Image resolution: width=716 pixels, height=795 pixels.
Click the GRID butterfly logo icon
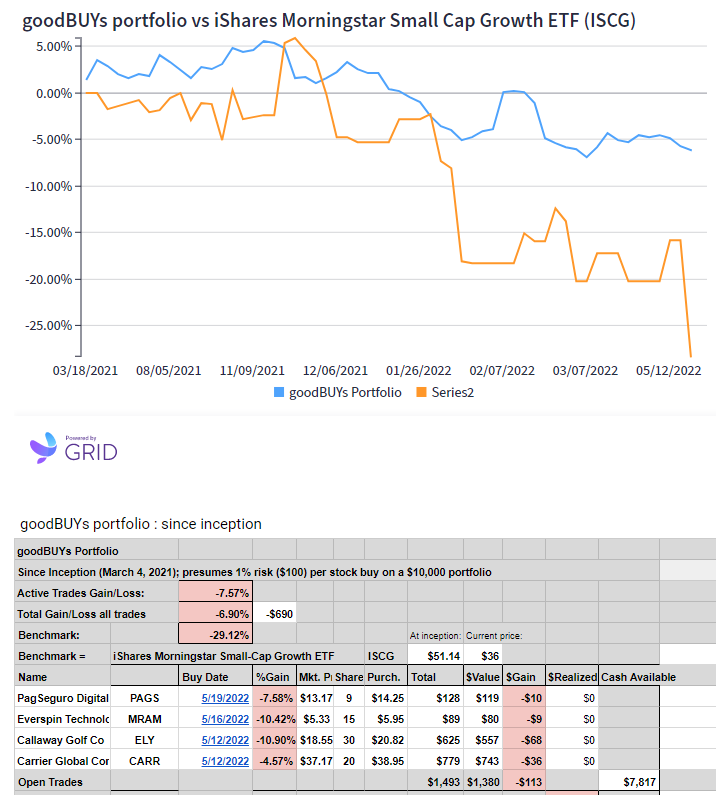pos(43,448)
